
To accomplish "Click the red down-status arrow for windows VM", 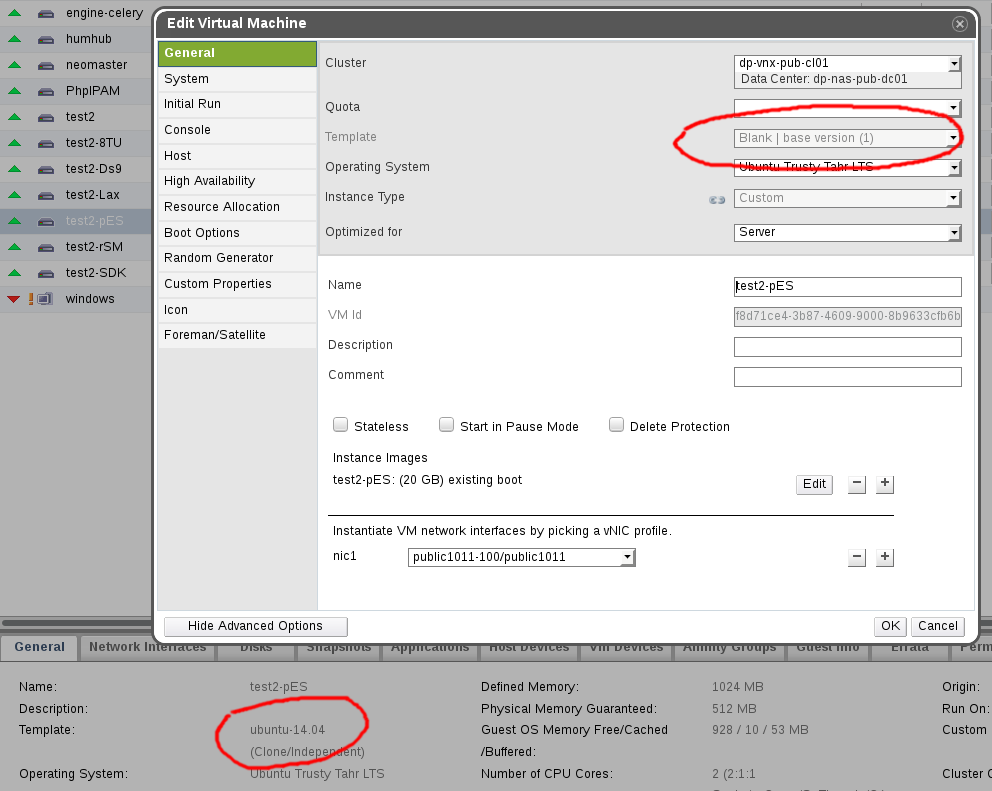I will tap(13, 299).
